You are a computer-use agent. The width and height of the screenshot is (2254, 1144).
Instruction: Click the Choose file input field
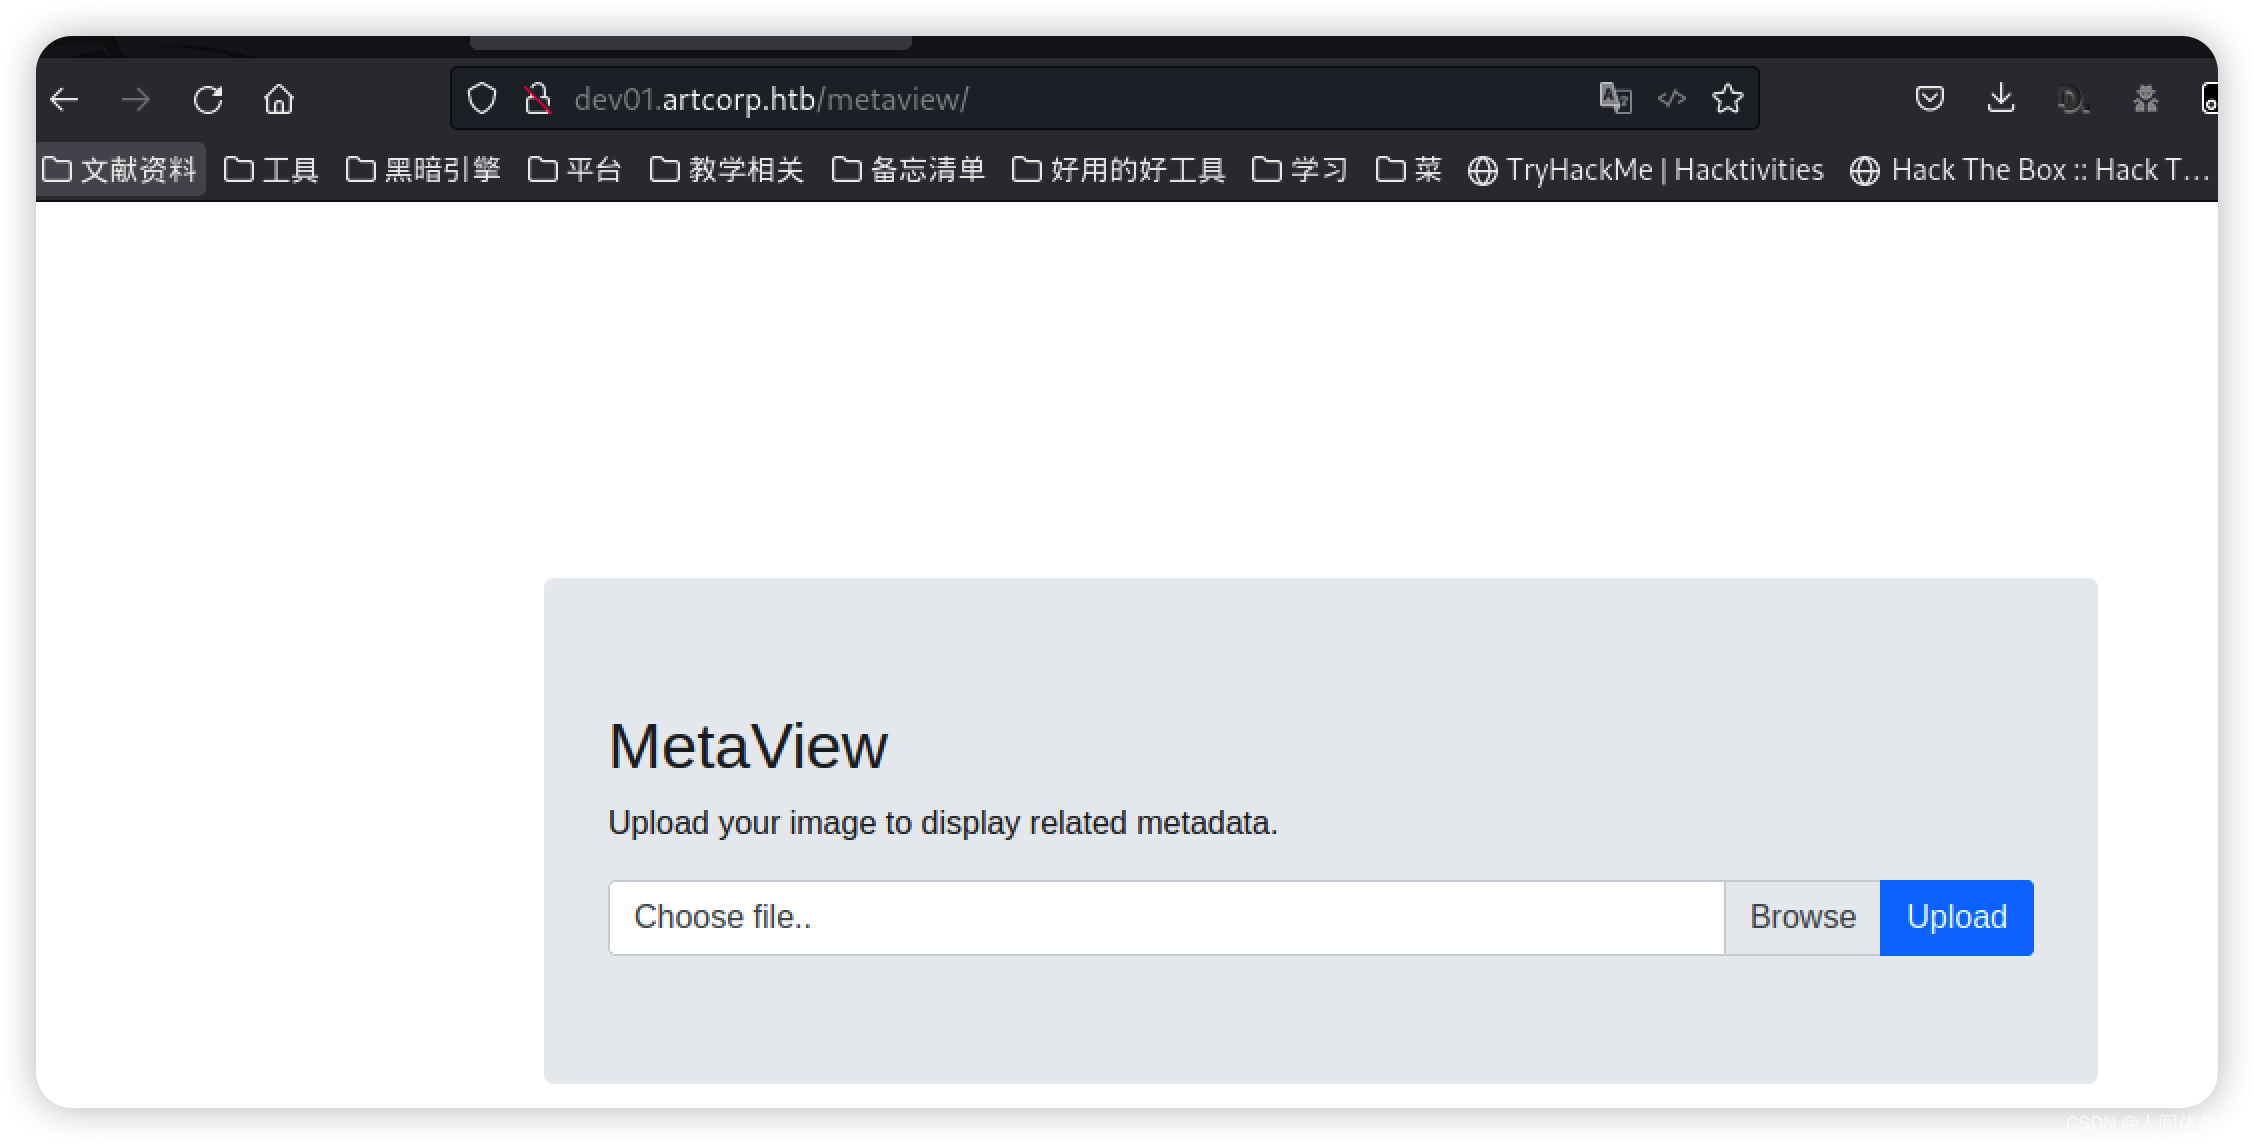pyautogui.click(x=1166, y=917)
